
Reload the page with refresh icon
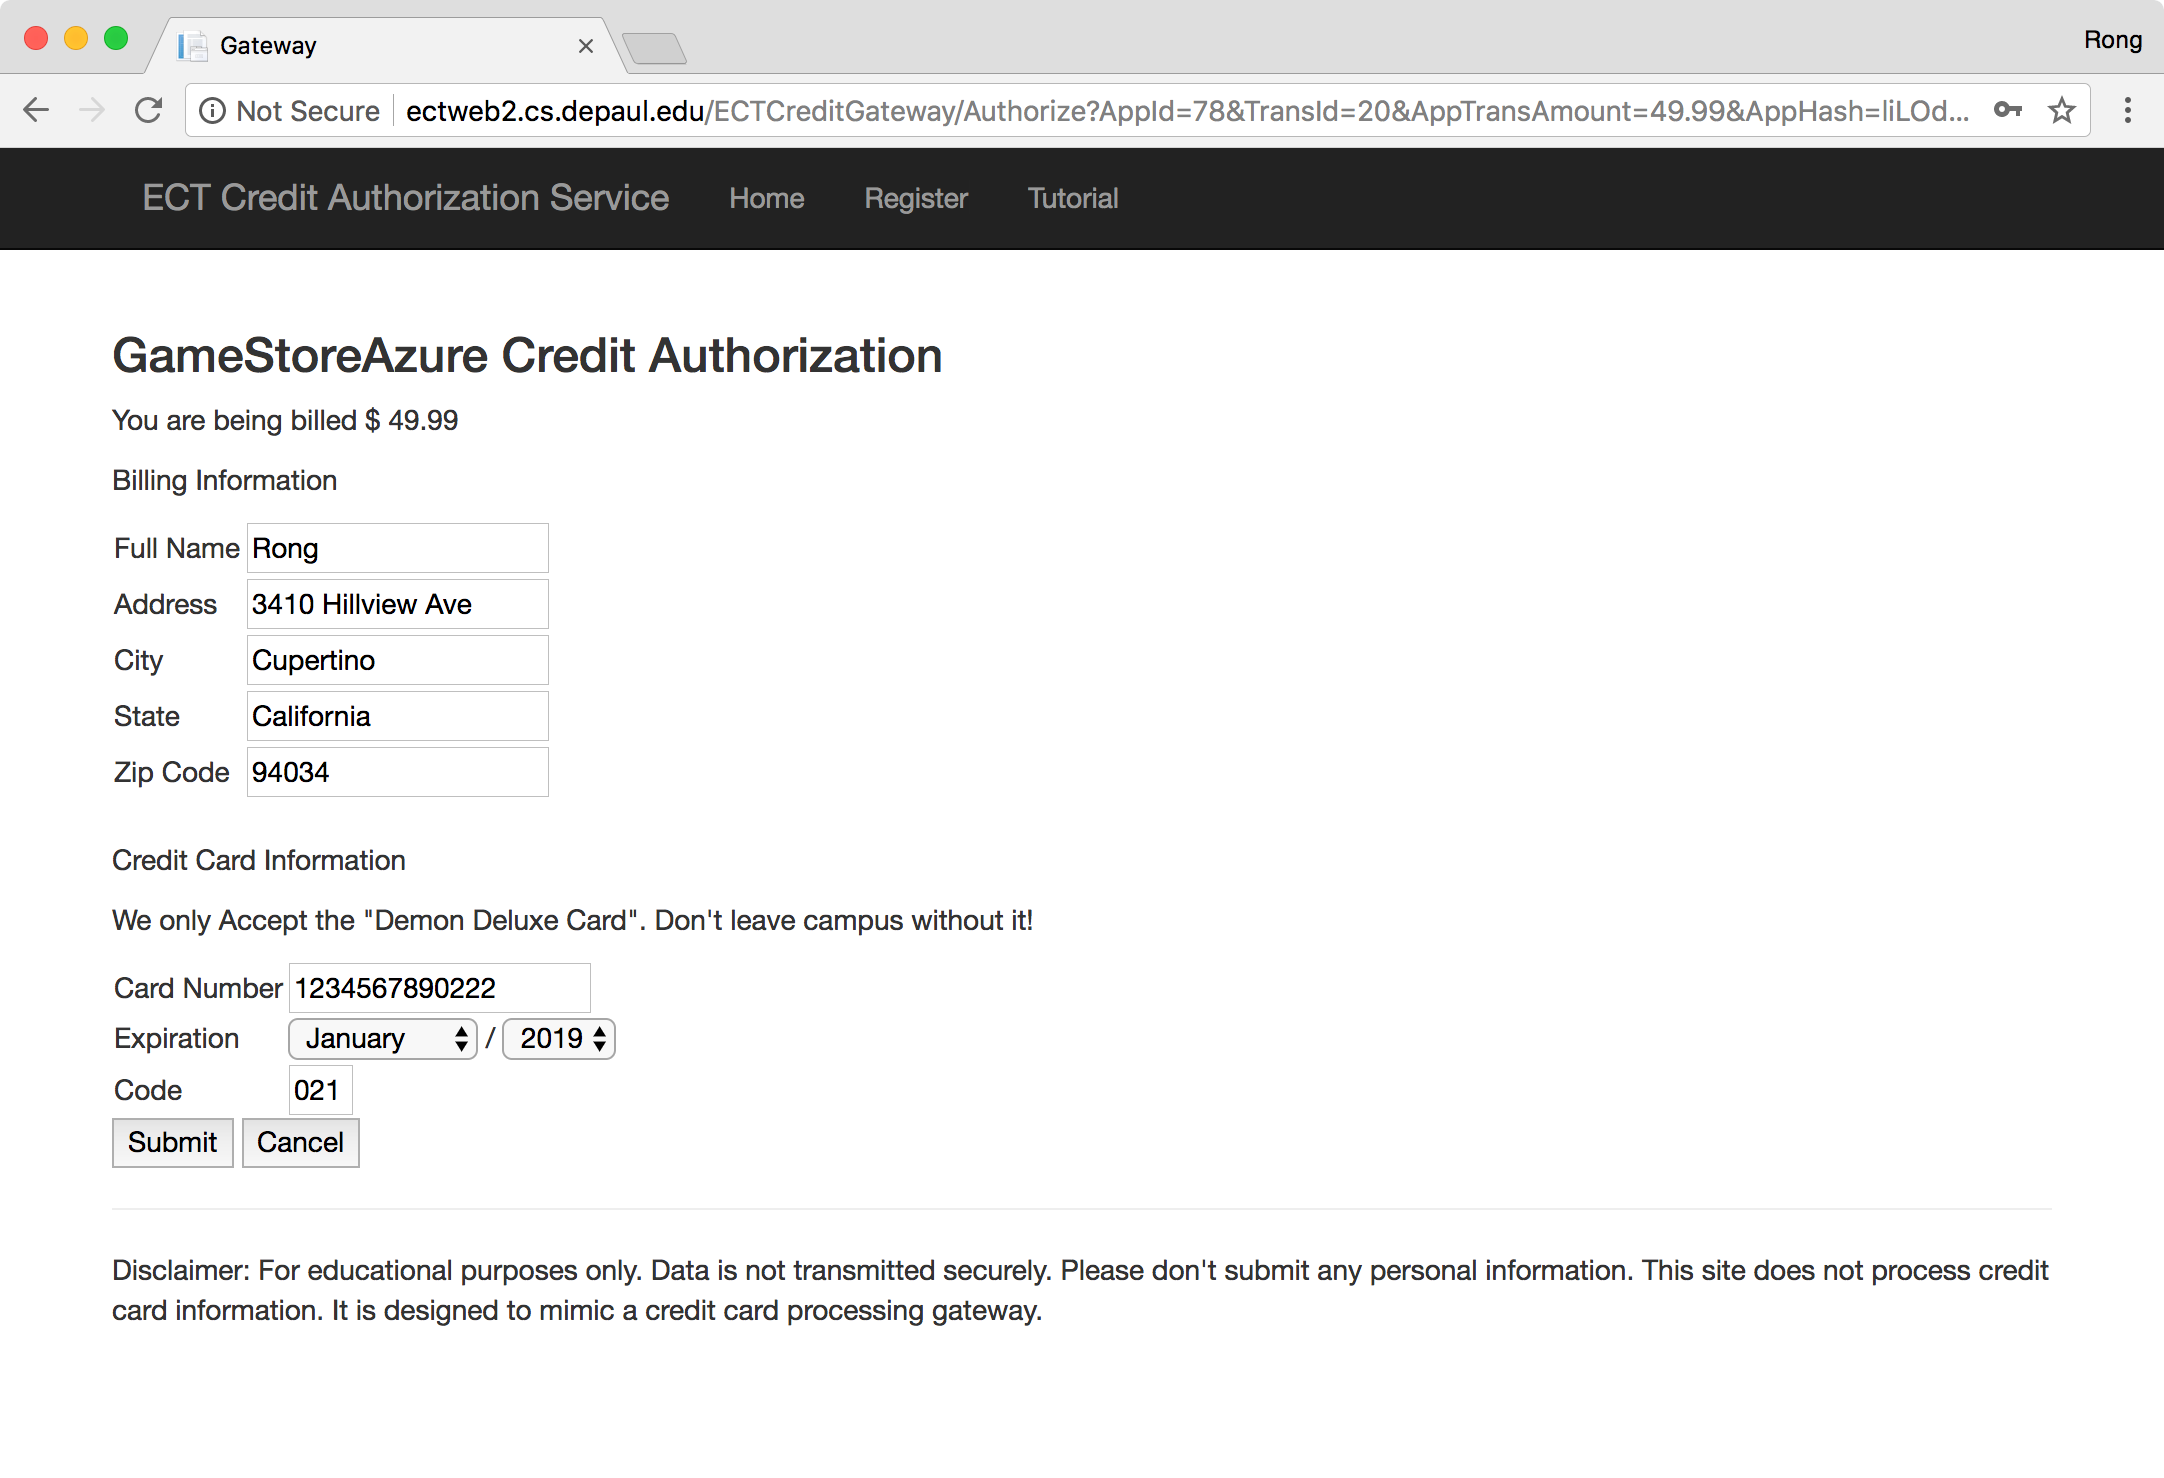(149, 110)
